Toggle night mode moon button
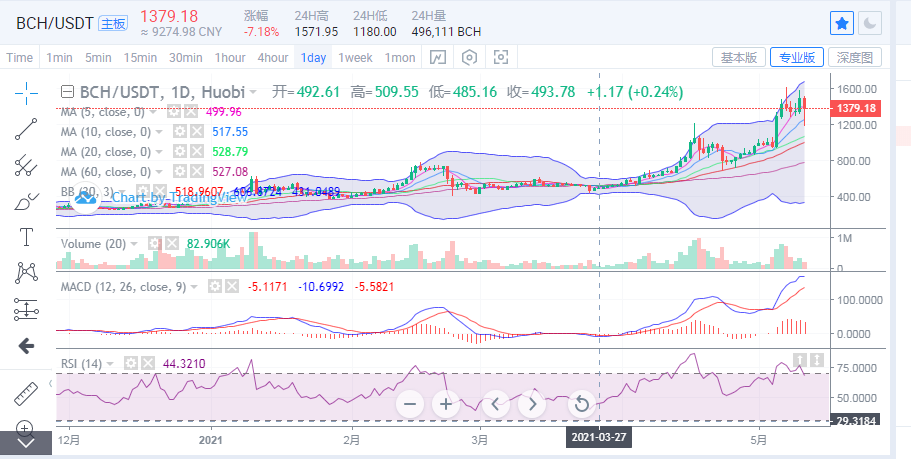911x459 pixels. coord(871,22)
